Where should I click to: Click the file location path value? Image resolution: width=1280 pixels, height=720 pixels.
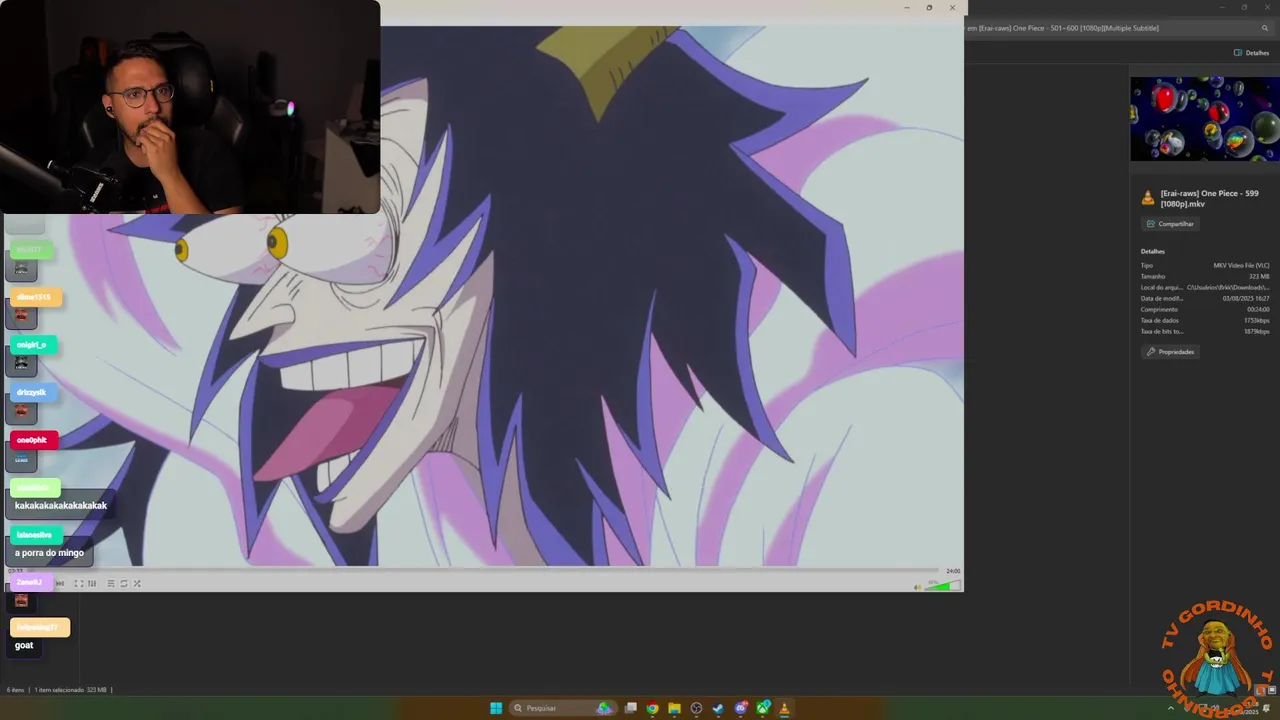pos(1228,287)
